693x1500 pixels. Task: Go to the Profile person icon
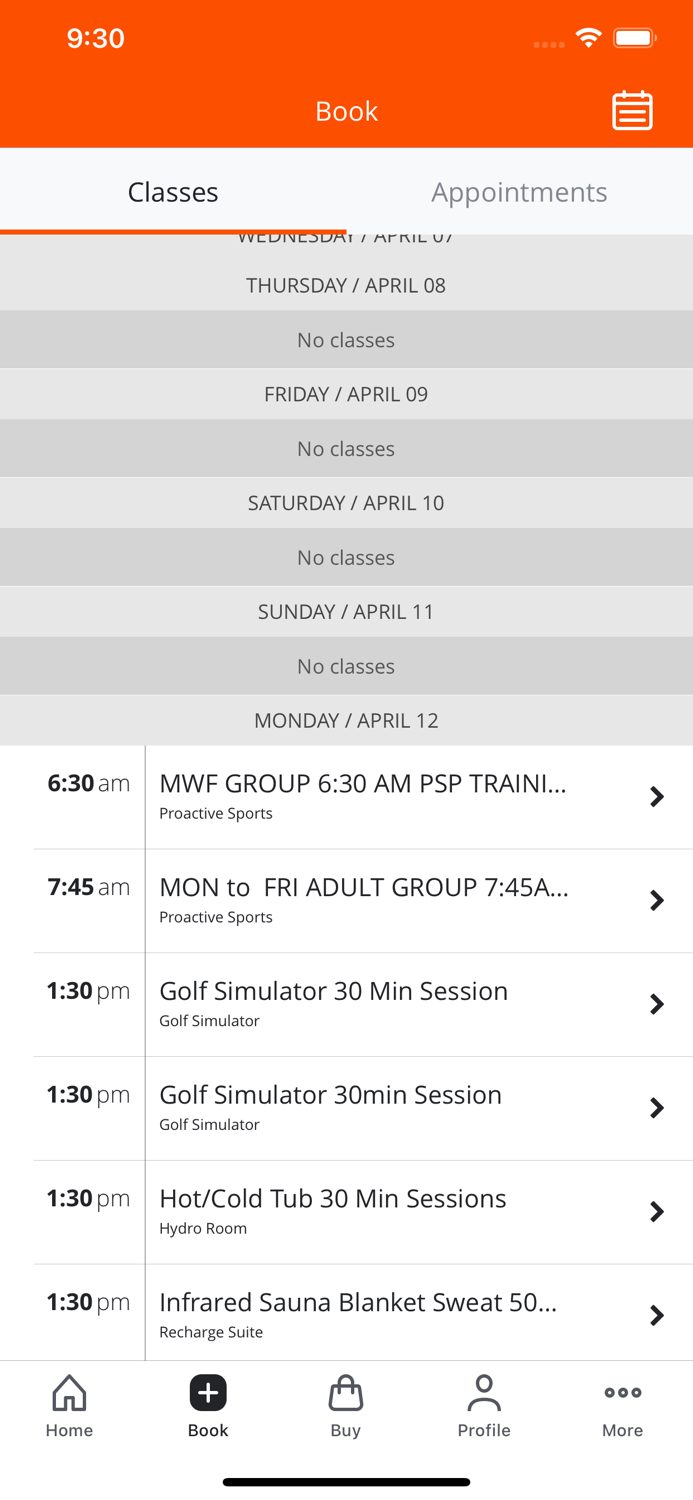click(x=484, y=1393)
